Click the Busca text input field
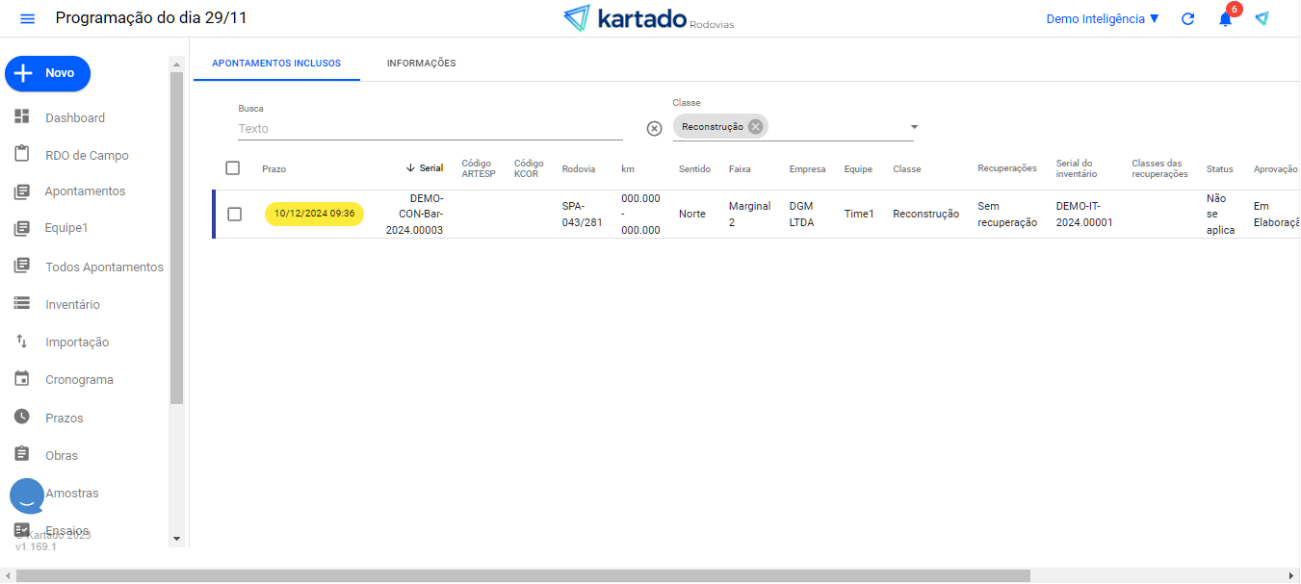Viewport: 1301px width, 584px height. pos(430,128)
